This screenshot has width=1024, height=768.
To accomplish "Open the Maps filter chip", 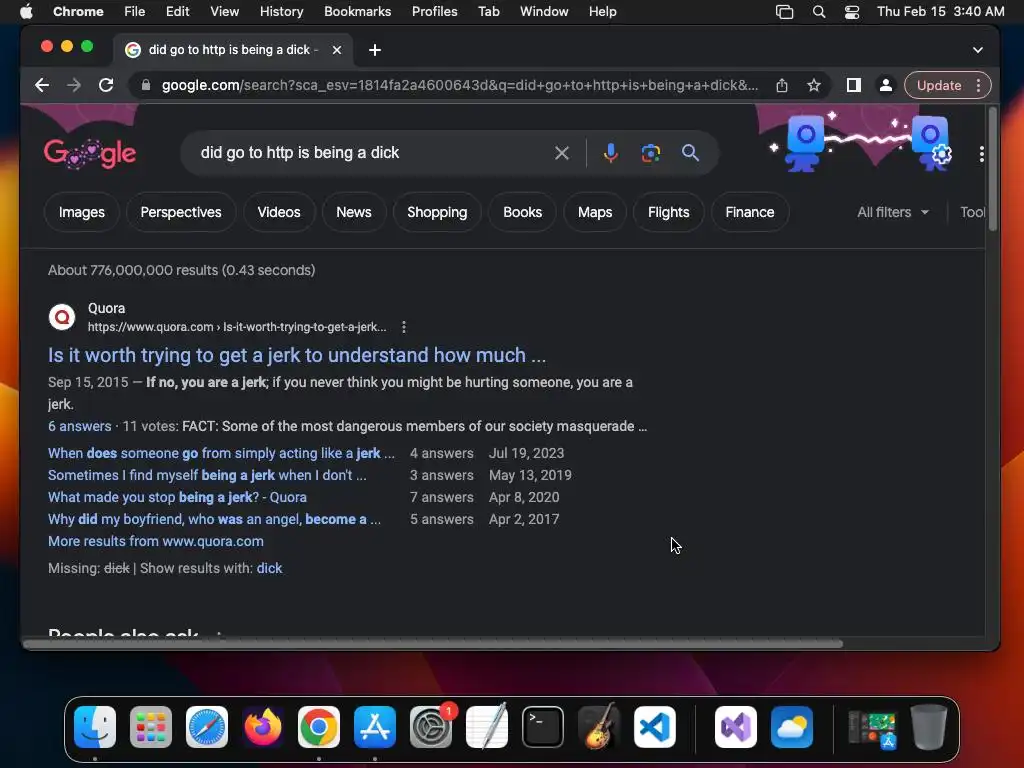I will click(x=595, y=212).
